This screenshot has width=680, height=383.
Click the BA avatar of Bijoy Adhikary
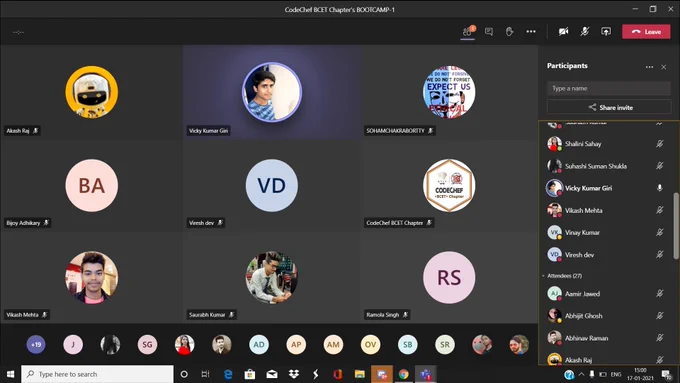[92, 185]
